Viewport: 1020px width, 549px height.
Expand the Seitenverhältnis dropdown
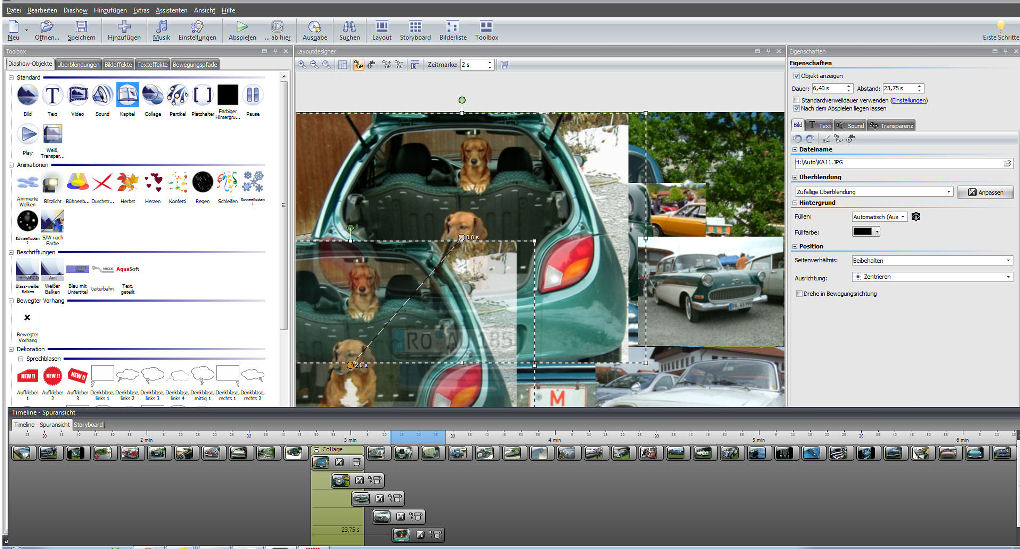click(x=931, y=260)
